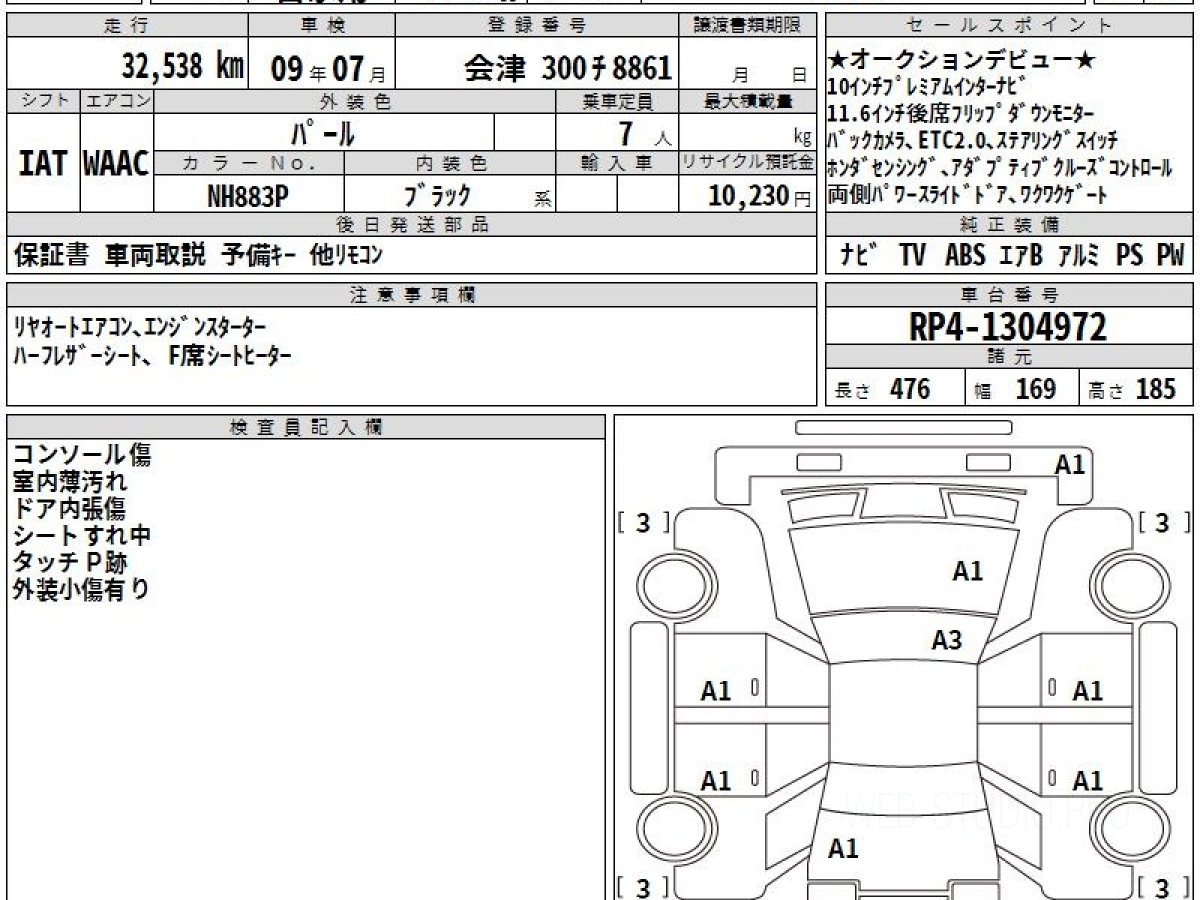Select the ハーフレザーシート、F席シートヒーター note
The image size is (1200, 900).
(153, 356)
